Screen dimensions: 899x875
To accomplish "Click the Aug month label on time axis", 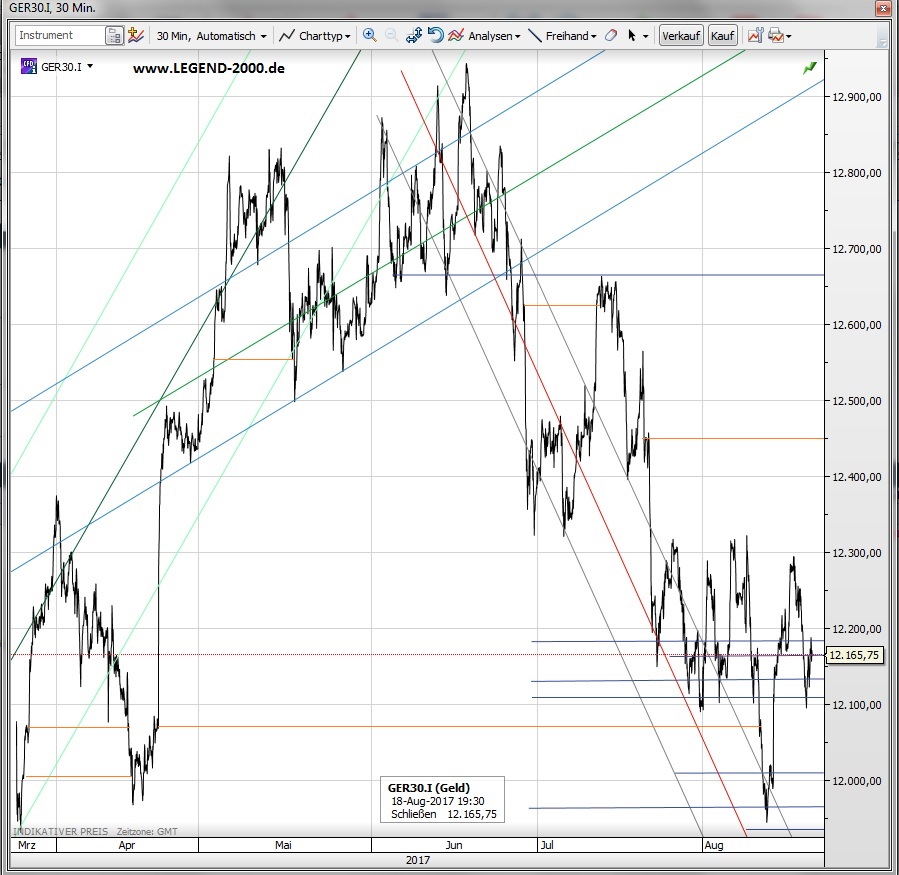I will 714,845.
